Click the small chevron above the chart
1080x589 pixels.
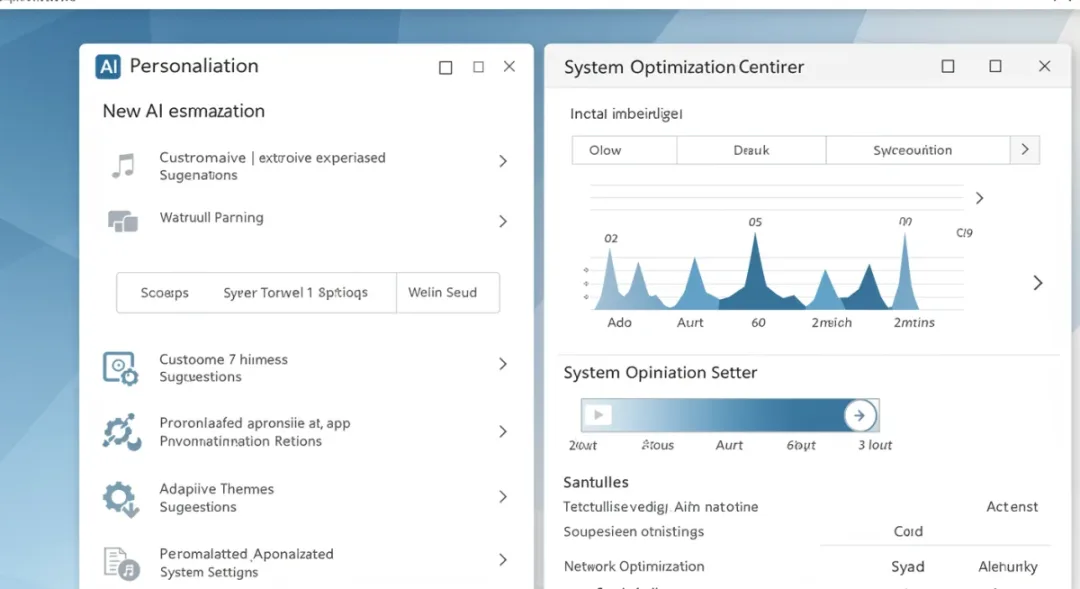tap(979, 198)
